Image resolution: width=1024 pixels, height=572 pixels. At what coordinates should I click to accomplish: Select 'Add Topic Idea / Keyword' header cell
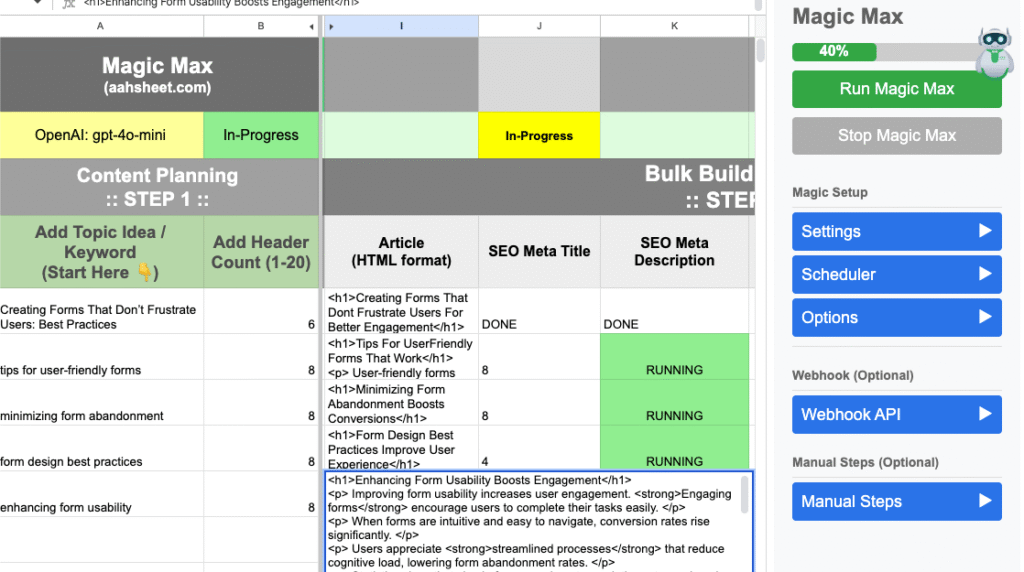click(101, 252)
